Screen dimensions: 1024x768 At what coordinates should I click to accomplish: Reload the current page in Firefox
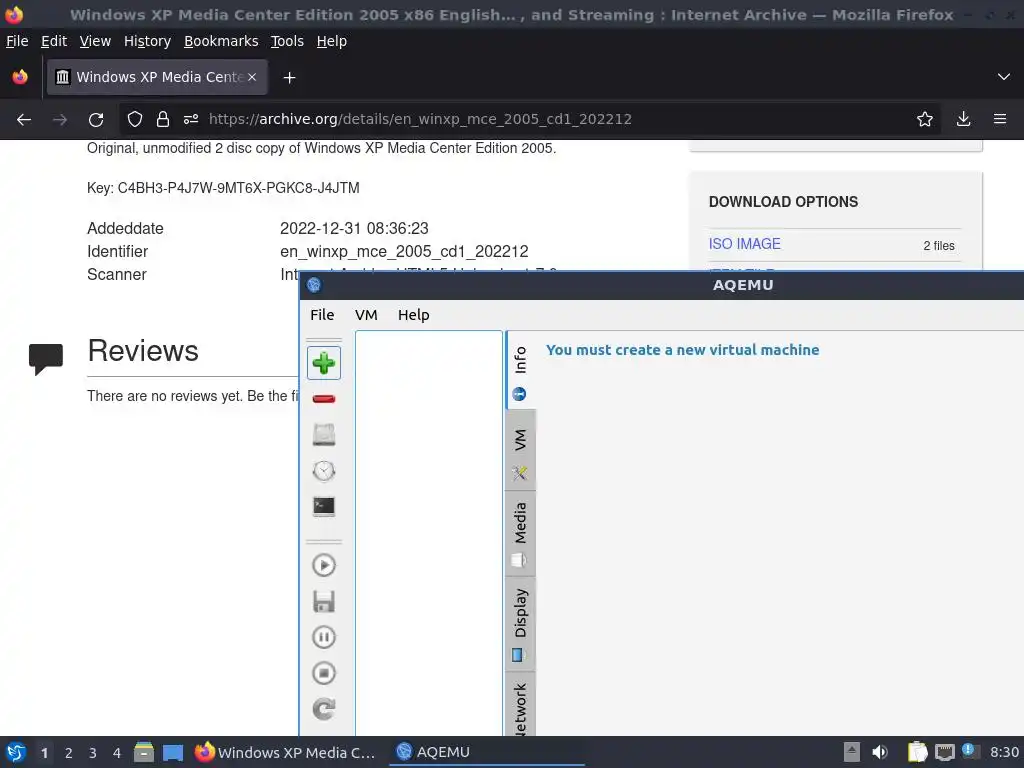[96, 120]
